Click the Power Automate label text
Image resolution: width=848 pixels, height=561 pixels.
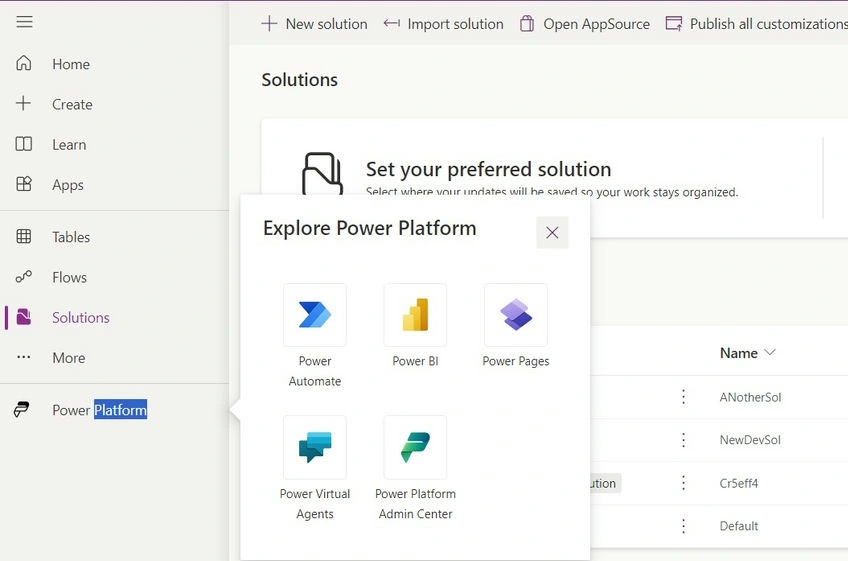click(x=315, y=371)
